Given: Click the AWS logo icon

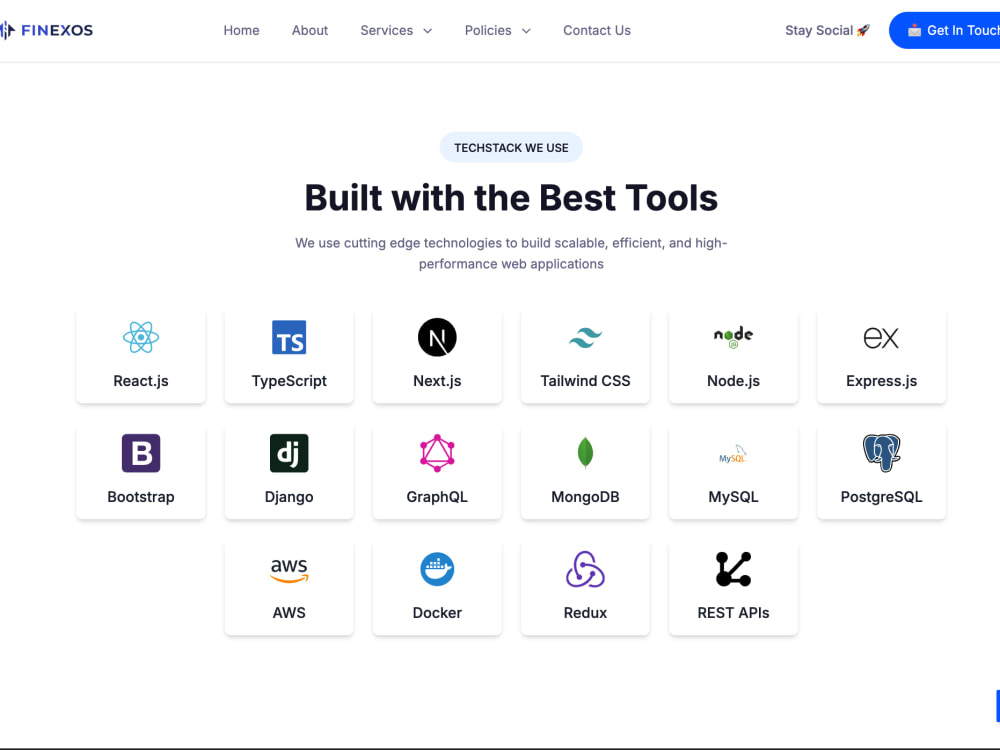Looking at the screenshot, I should point(289,570).
